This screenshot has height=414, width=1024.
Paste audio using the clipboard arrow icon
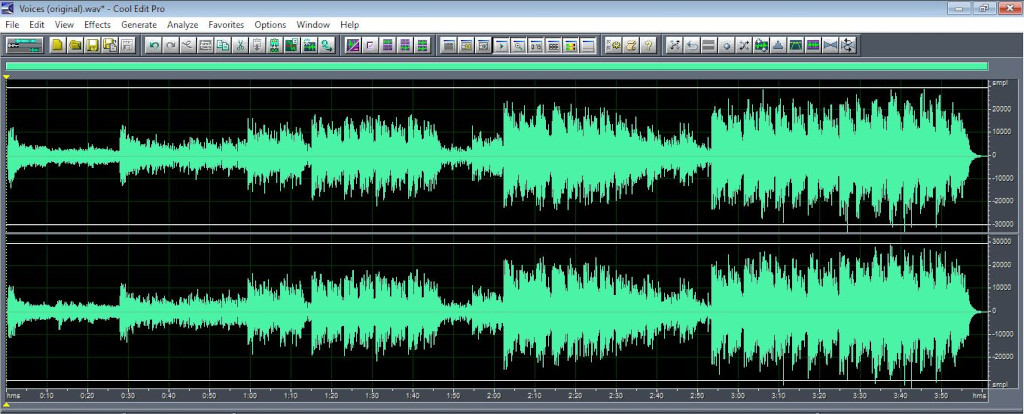[x=257, y=45]
